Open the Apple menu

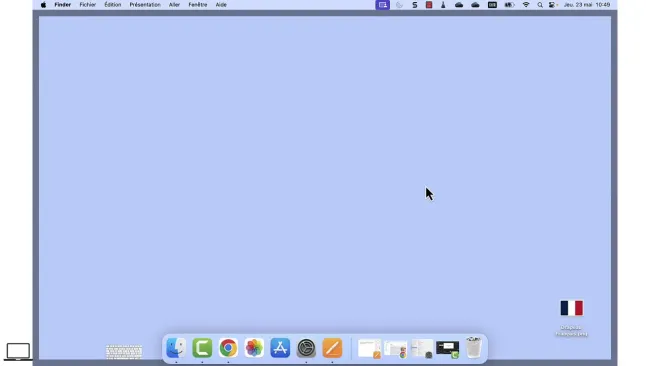tap(43, 5)
